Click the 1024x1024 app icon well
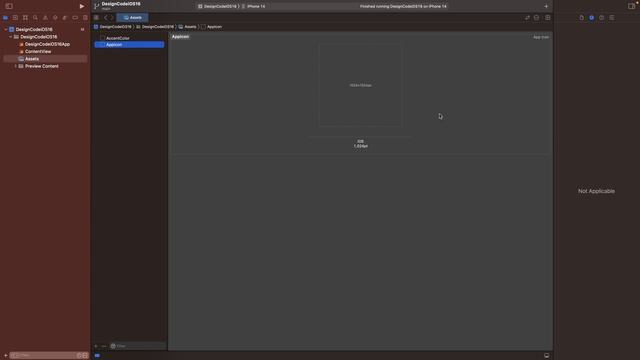640x360 pixels. (x=360, y=85)
